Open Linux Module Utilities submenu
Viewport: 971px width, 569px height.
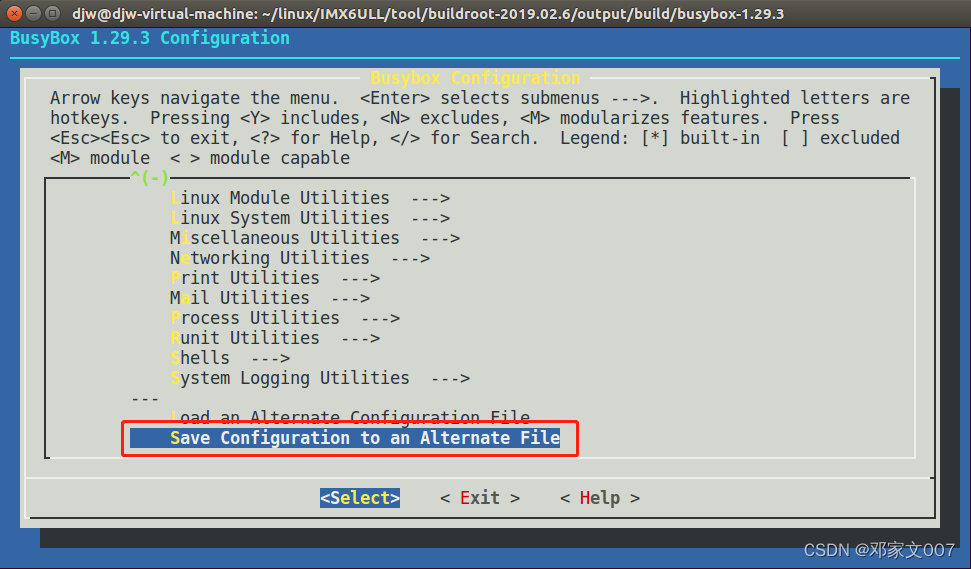point(310,198)
